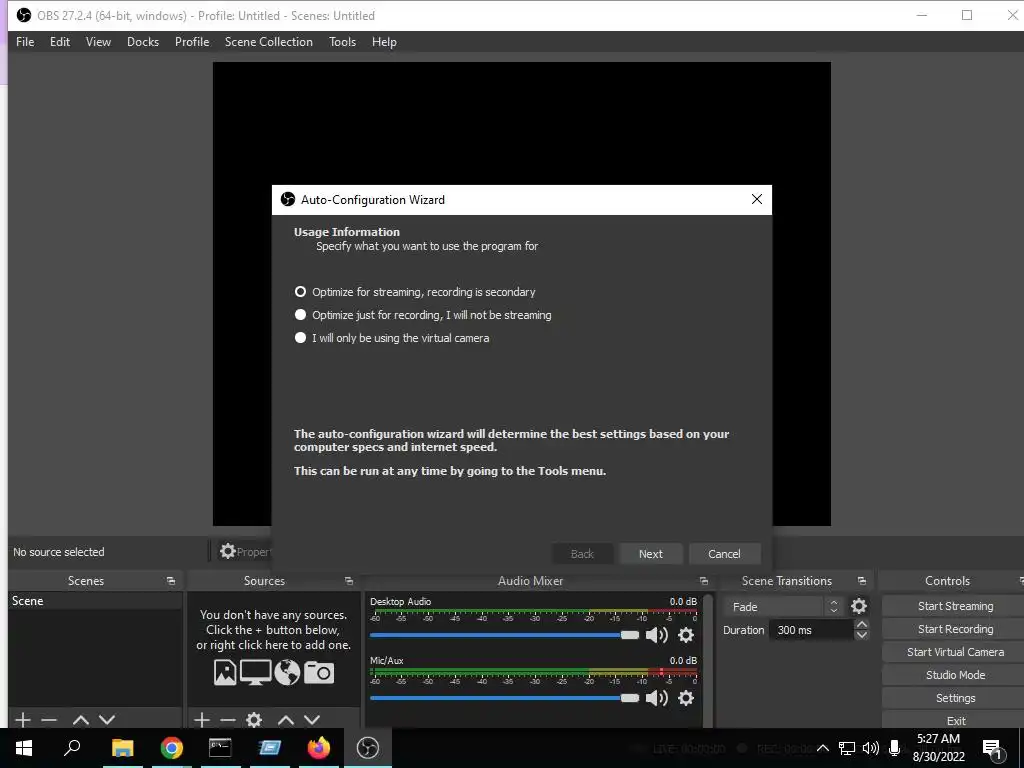
Task: Select Scene in Scenes list
Action: pos(95,601)
